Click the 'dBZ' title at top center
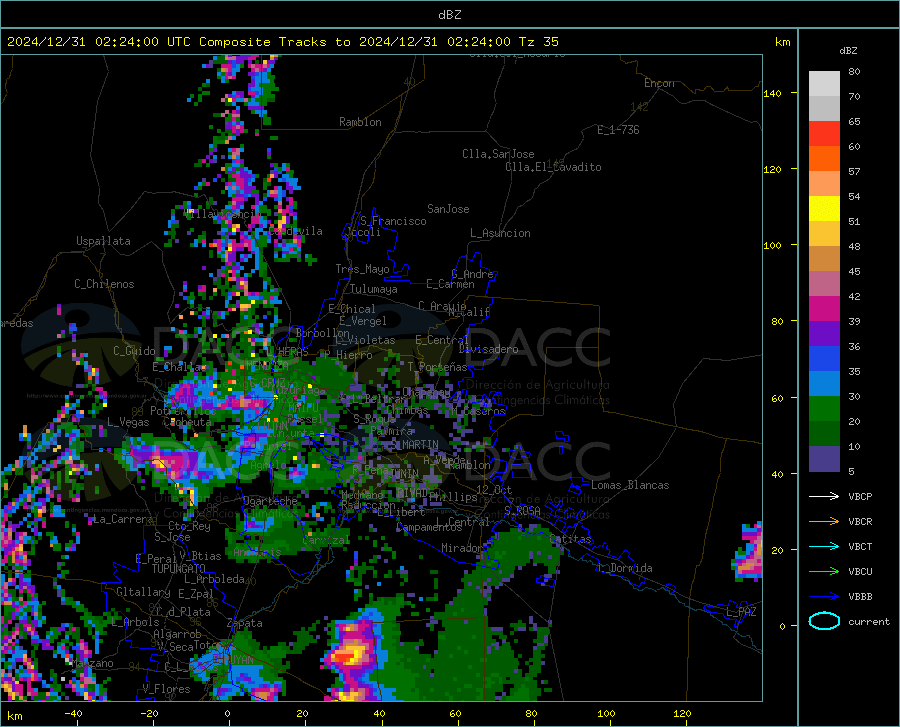Image resolution: width=900 pixels, height=727 pixels. pyautogui.click(x=449, y=15)
